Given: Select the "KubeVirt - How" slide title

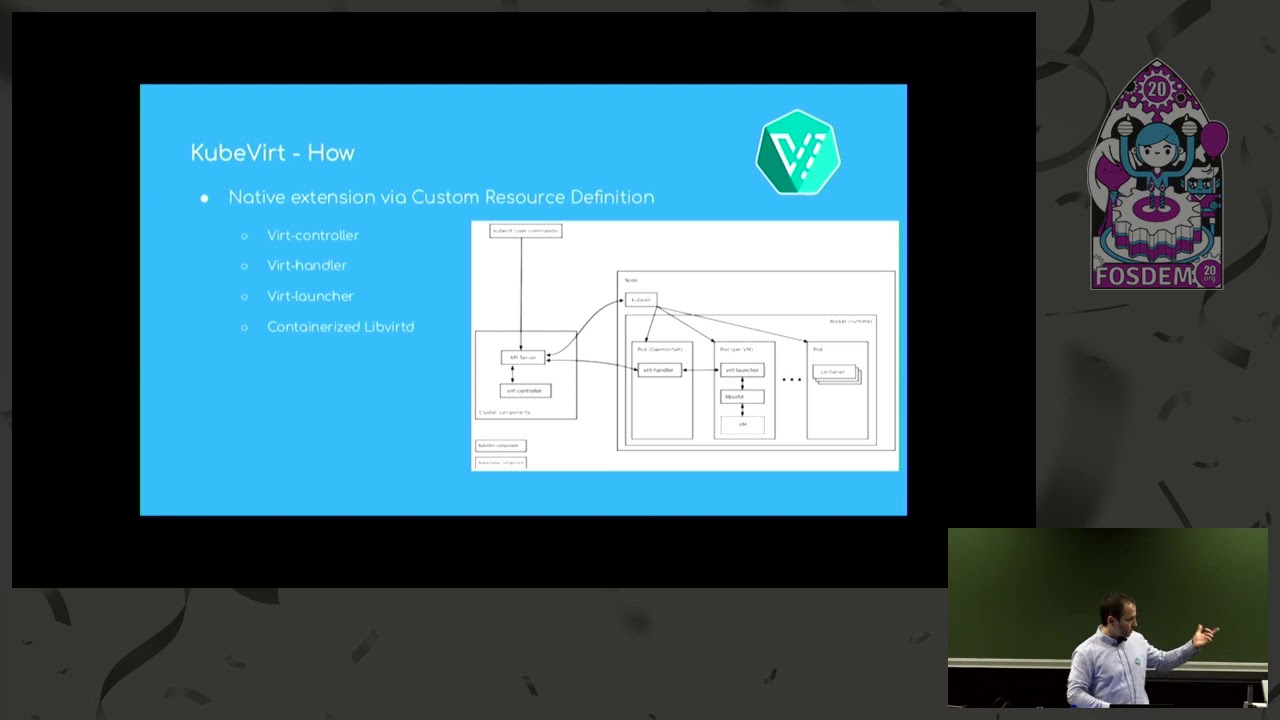Looking at the screenshot, I should (x=273, y=153).
